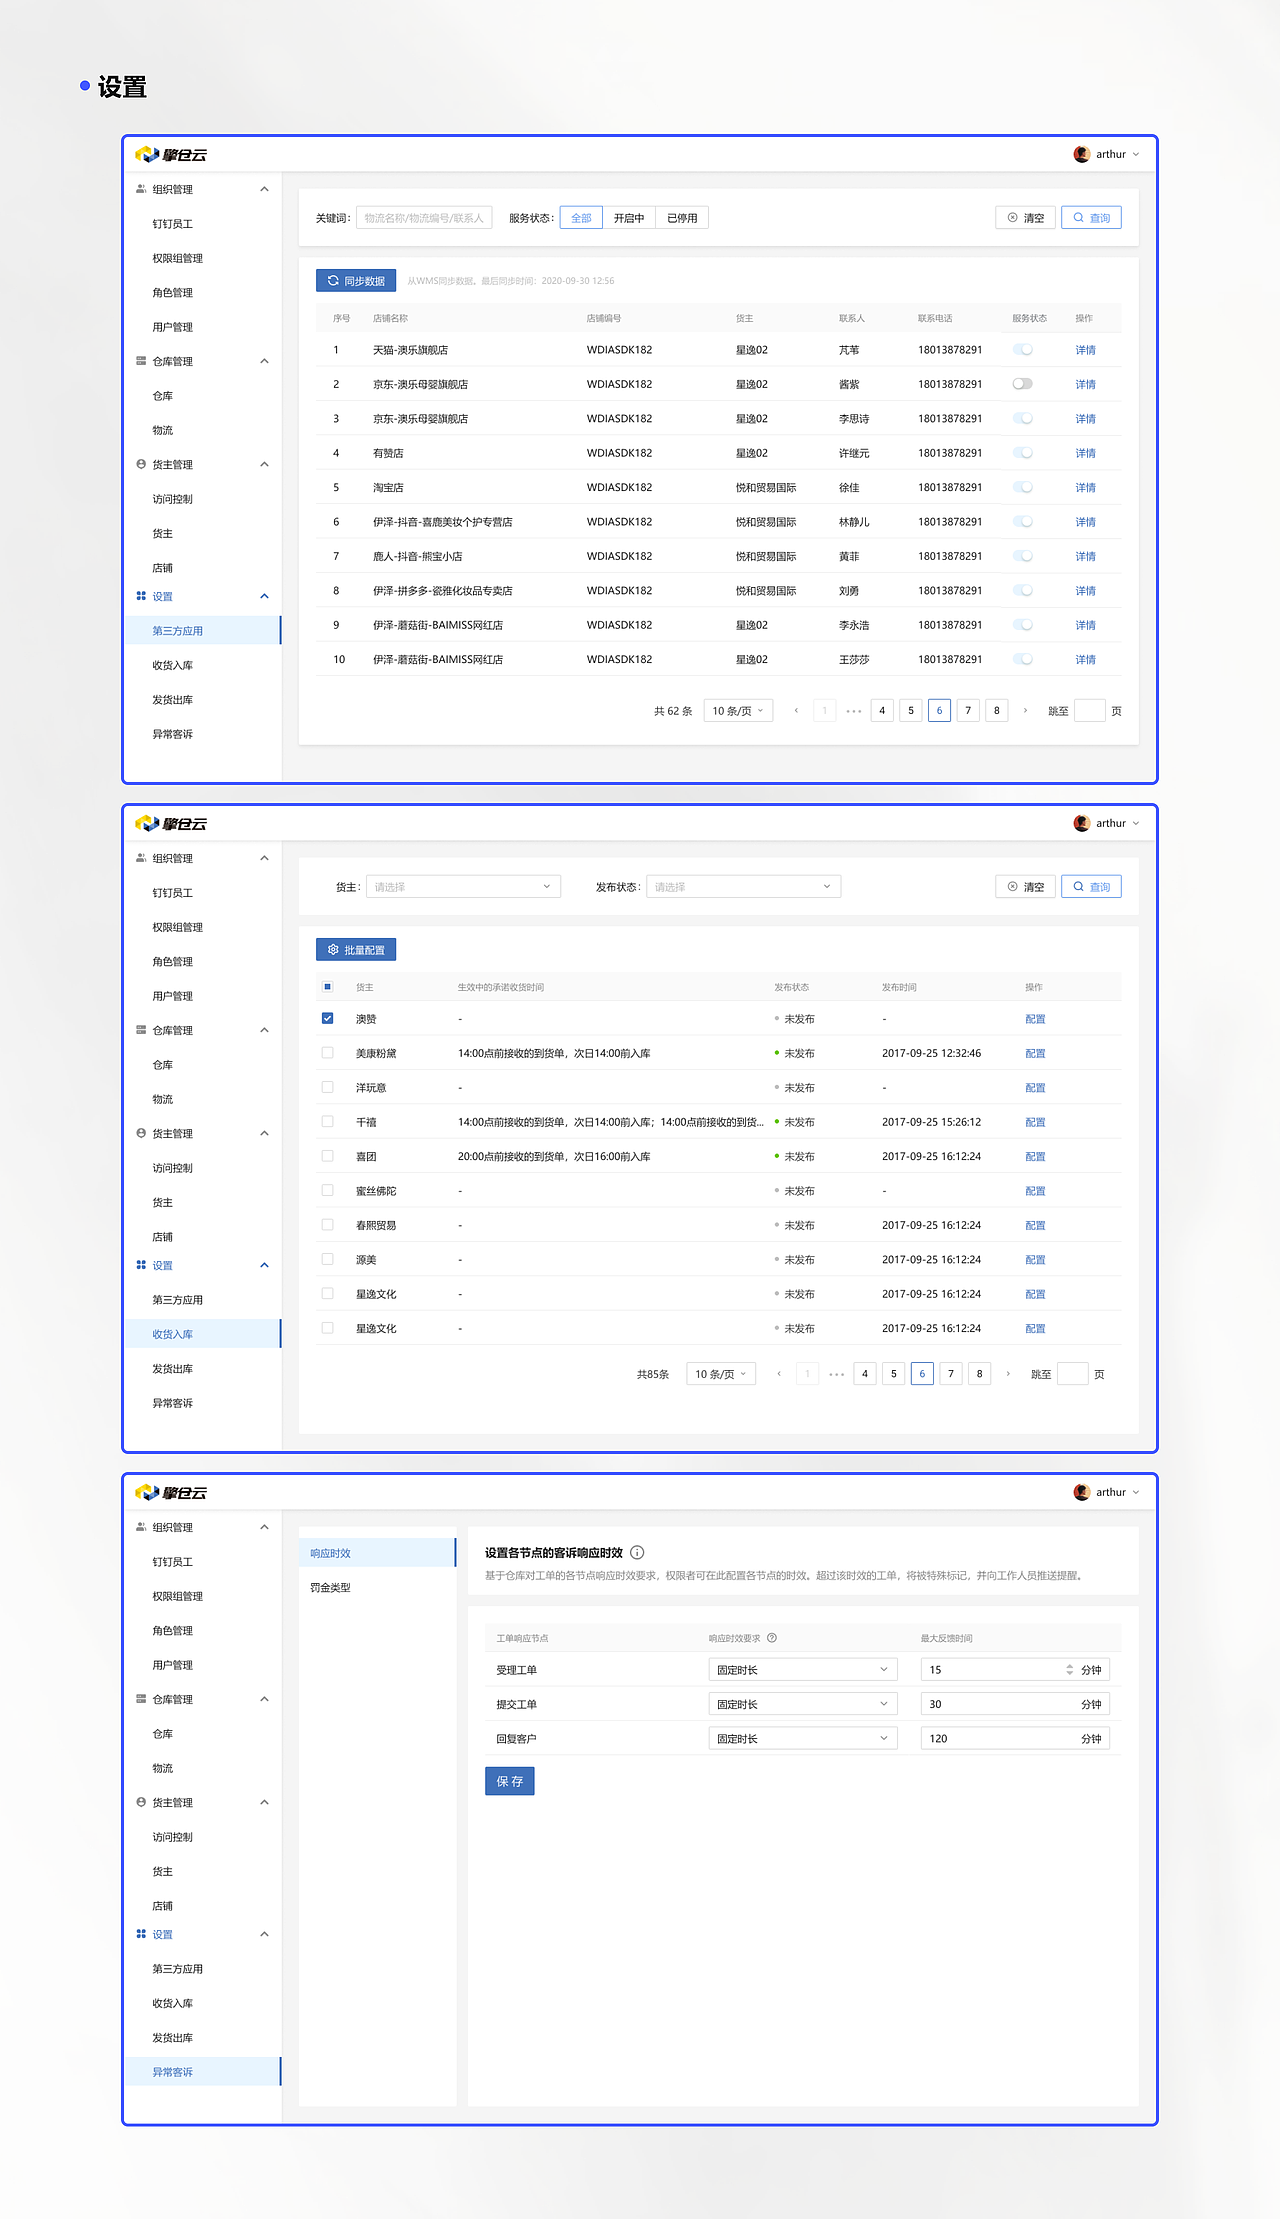The image size is (1280, 2219).
Task: Check the 喜团 row checkbox
Action: tap(327, 1155)
